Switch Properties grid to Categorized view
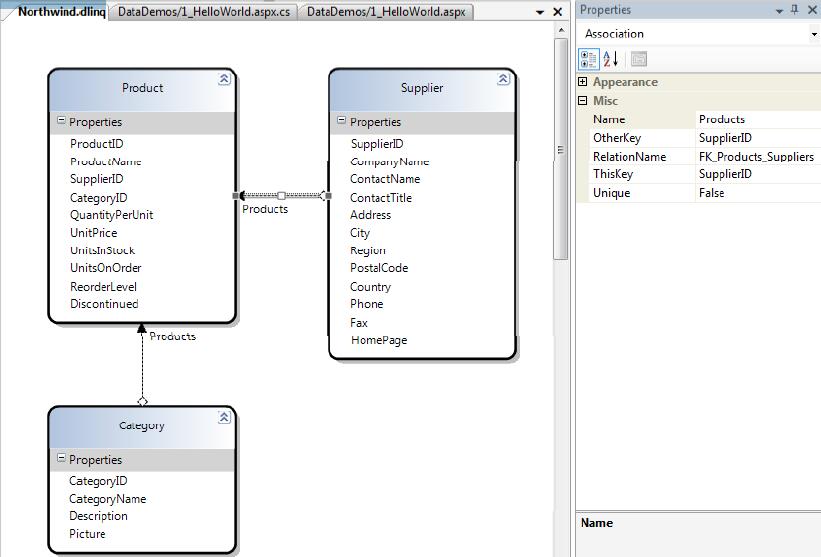Viewport: 821px width, 557px height. click(589, 59)
